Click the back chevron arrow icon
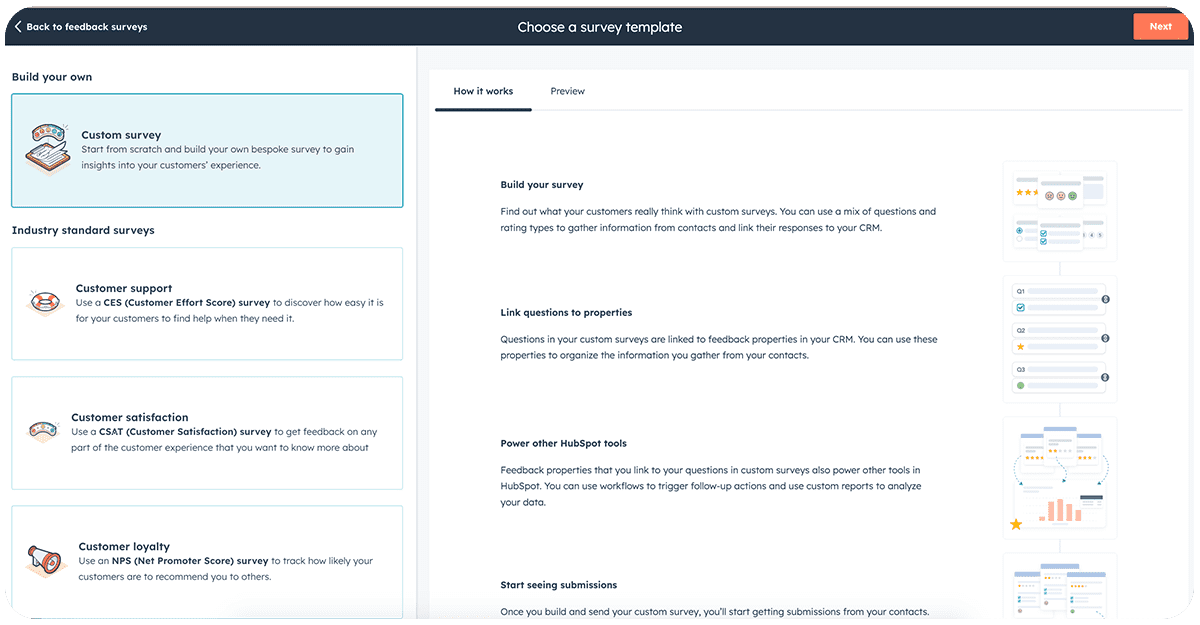1200x625 pixels. [x=18, y=27]
